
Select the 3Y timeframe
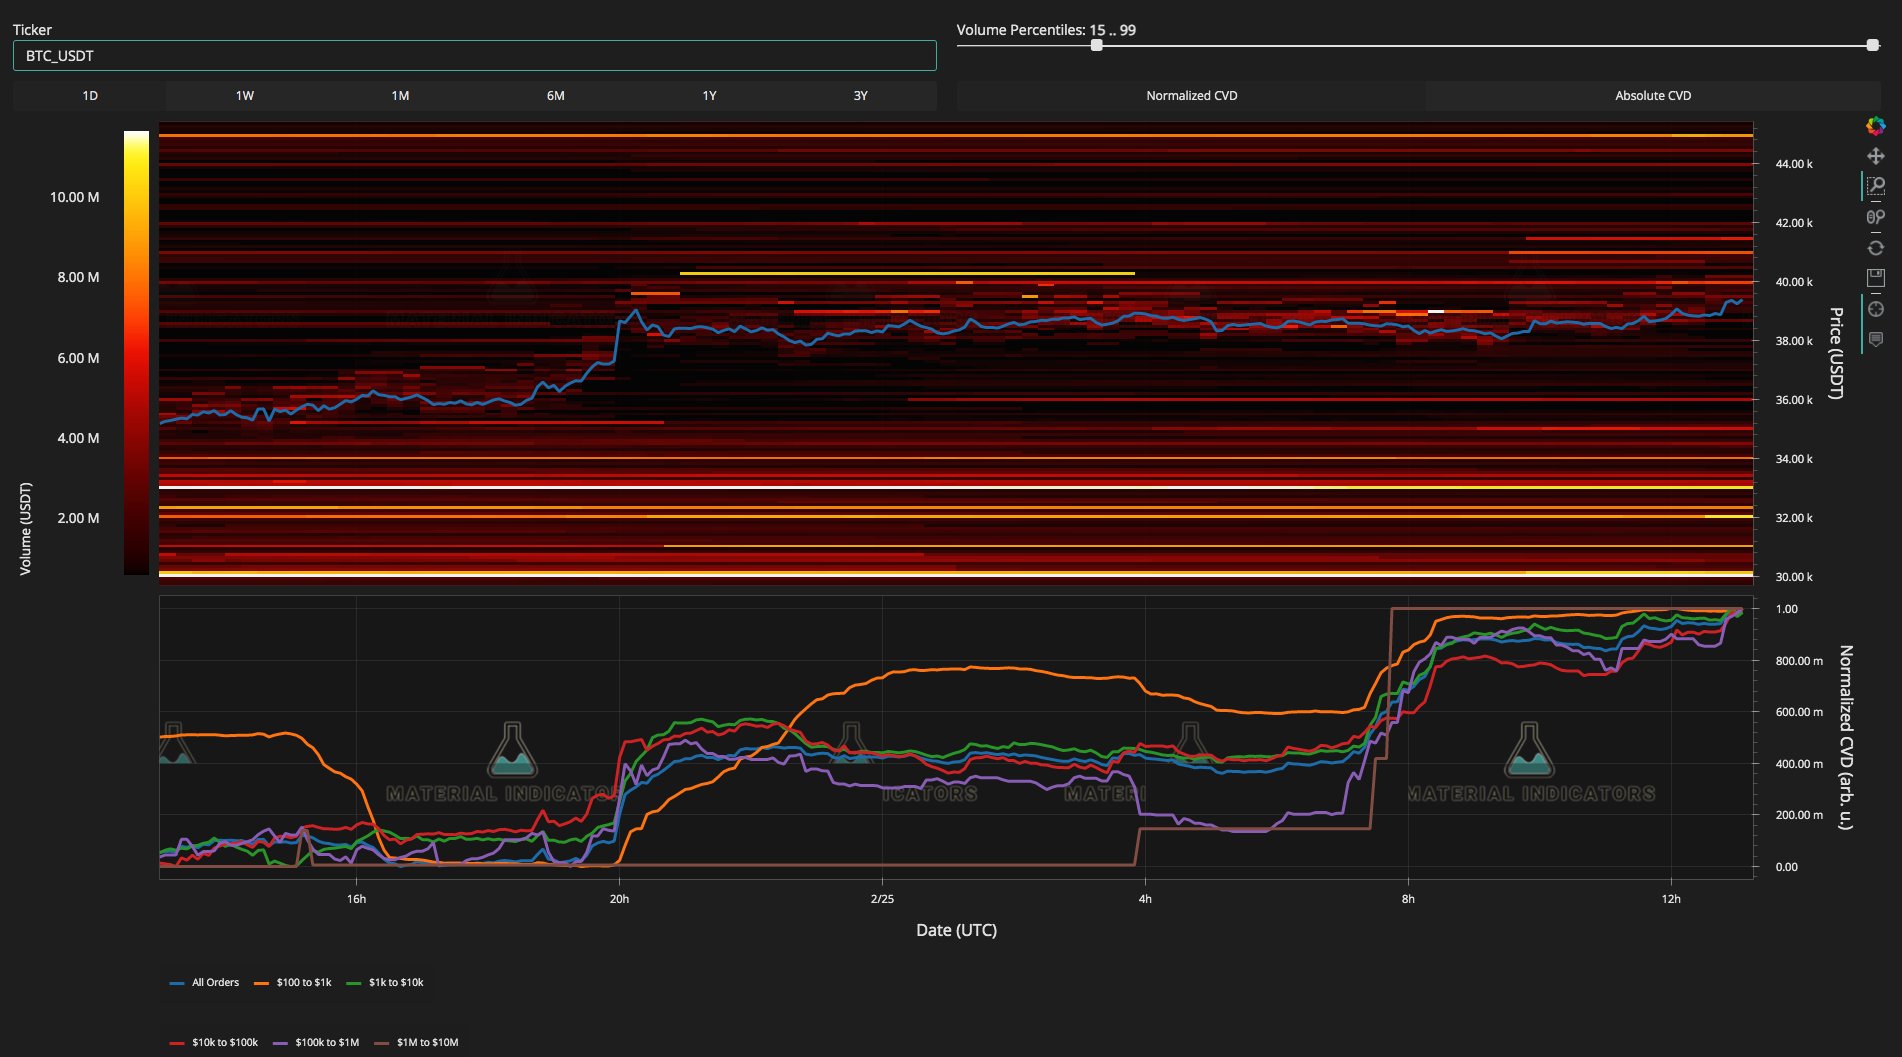click(860, 96)
